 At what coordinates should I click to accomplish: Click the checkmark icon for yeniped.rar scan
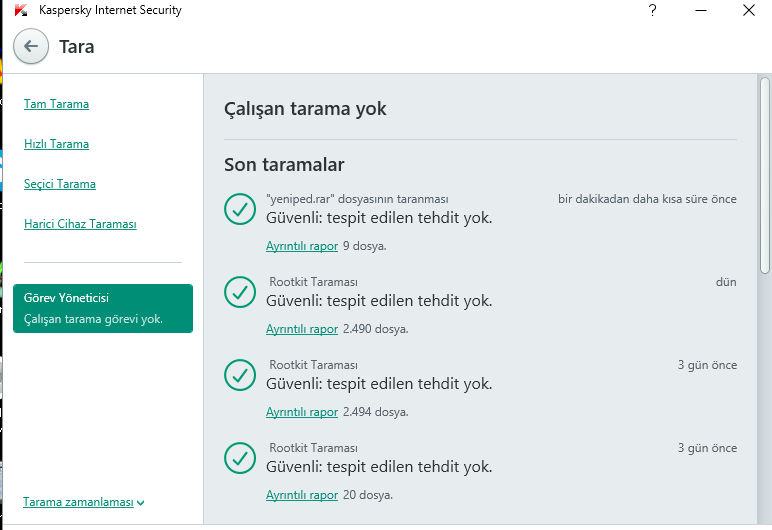point(240,209)
